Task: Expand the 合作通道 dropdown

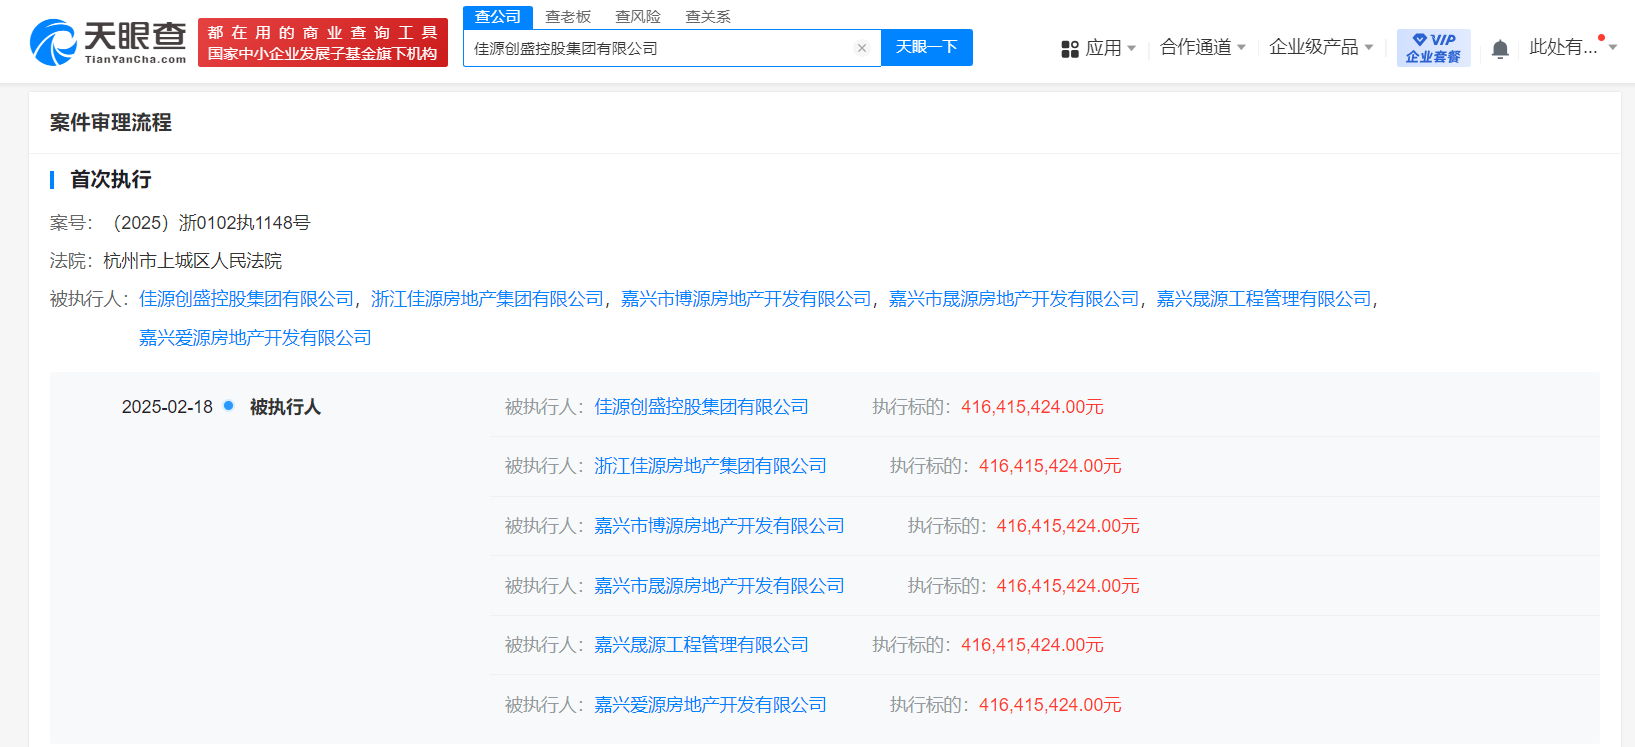Action: (x=1203, y=47)
